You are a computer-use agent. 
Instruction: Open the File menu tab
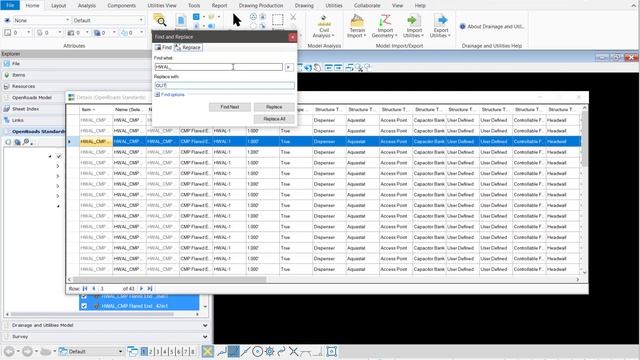click(x=10, y=5)
